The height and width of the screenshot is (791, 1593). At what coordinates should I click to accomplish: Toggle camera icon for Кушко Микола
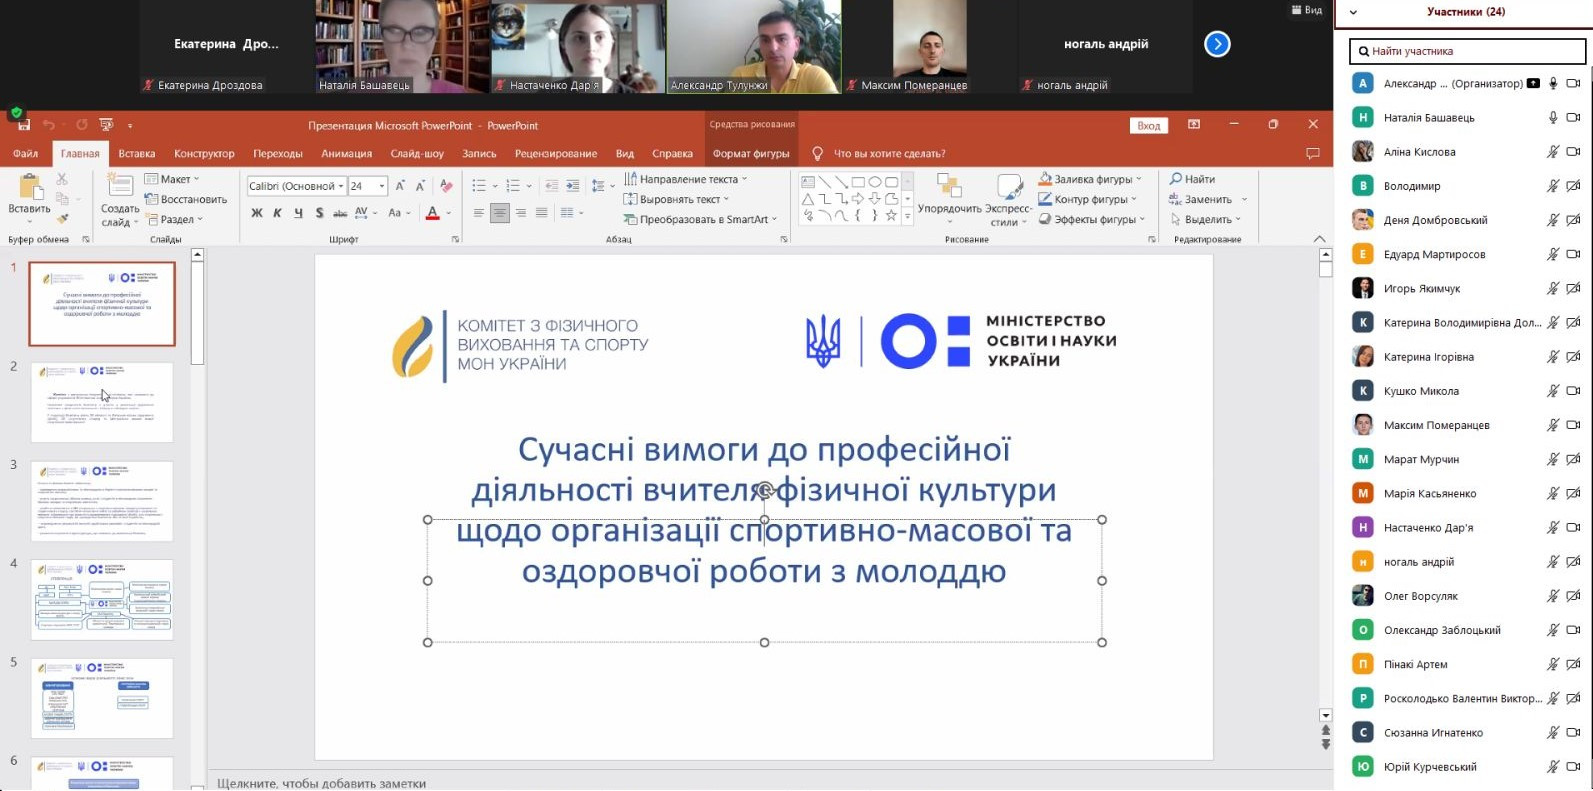[x=1573, y=391]
